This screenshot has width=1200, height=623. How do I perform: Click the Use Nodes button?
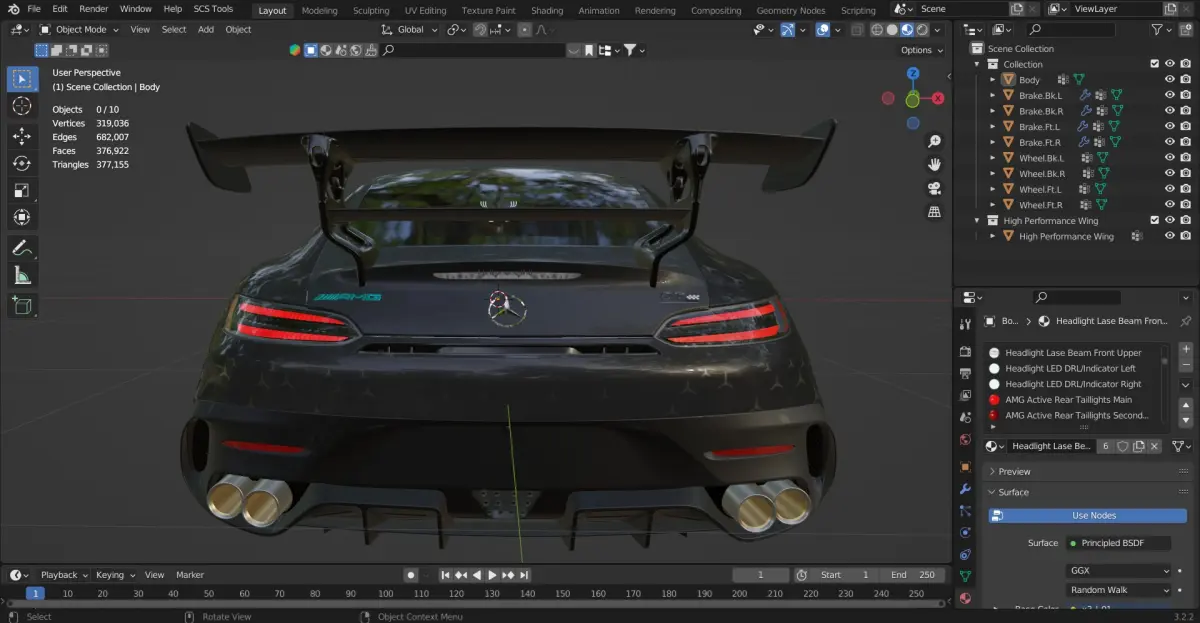point(1087,515)
